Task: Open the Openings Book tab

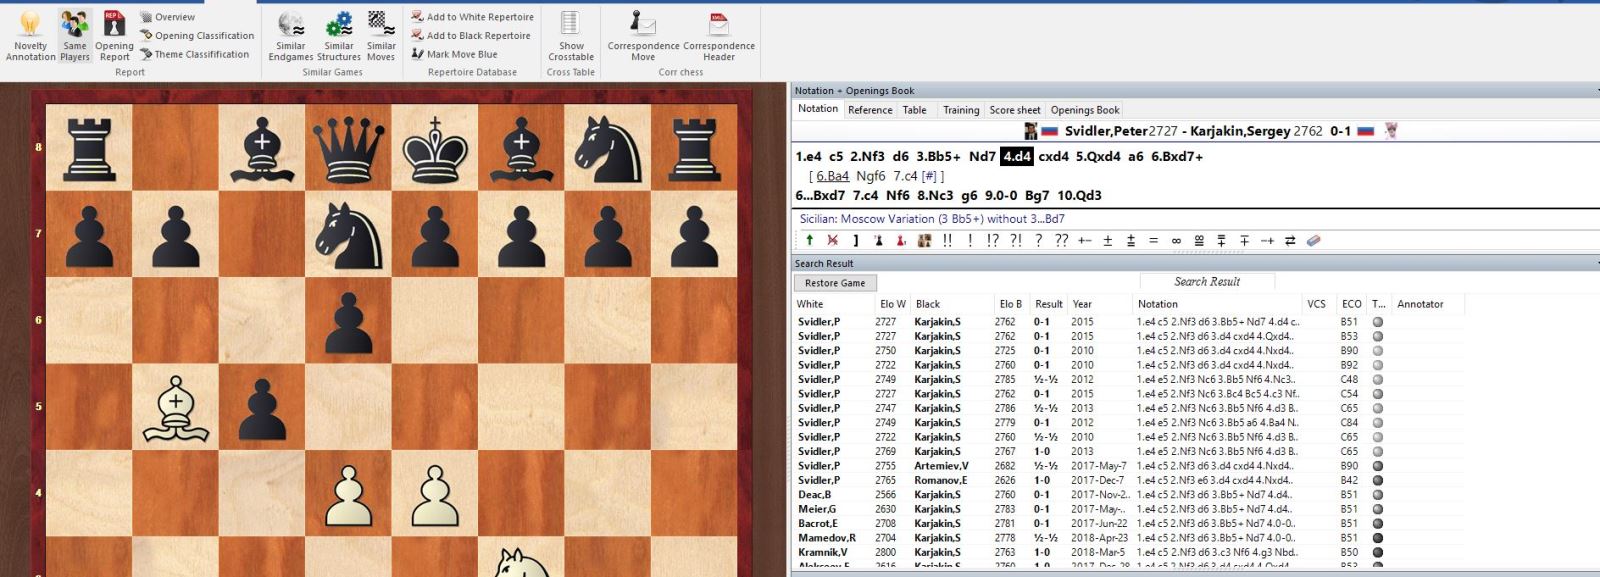Action: [x=1084, y=110]
